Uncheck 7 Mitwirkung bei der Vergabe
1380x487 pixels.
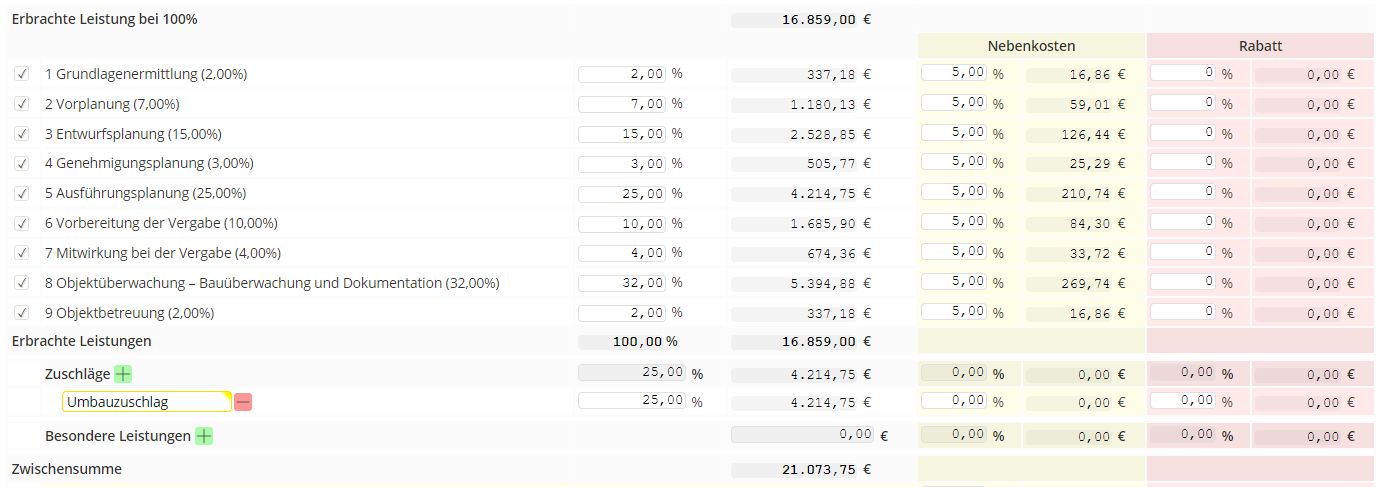22,253
